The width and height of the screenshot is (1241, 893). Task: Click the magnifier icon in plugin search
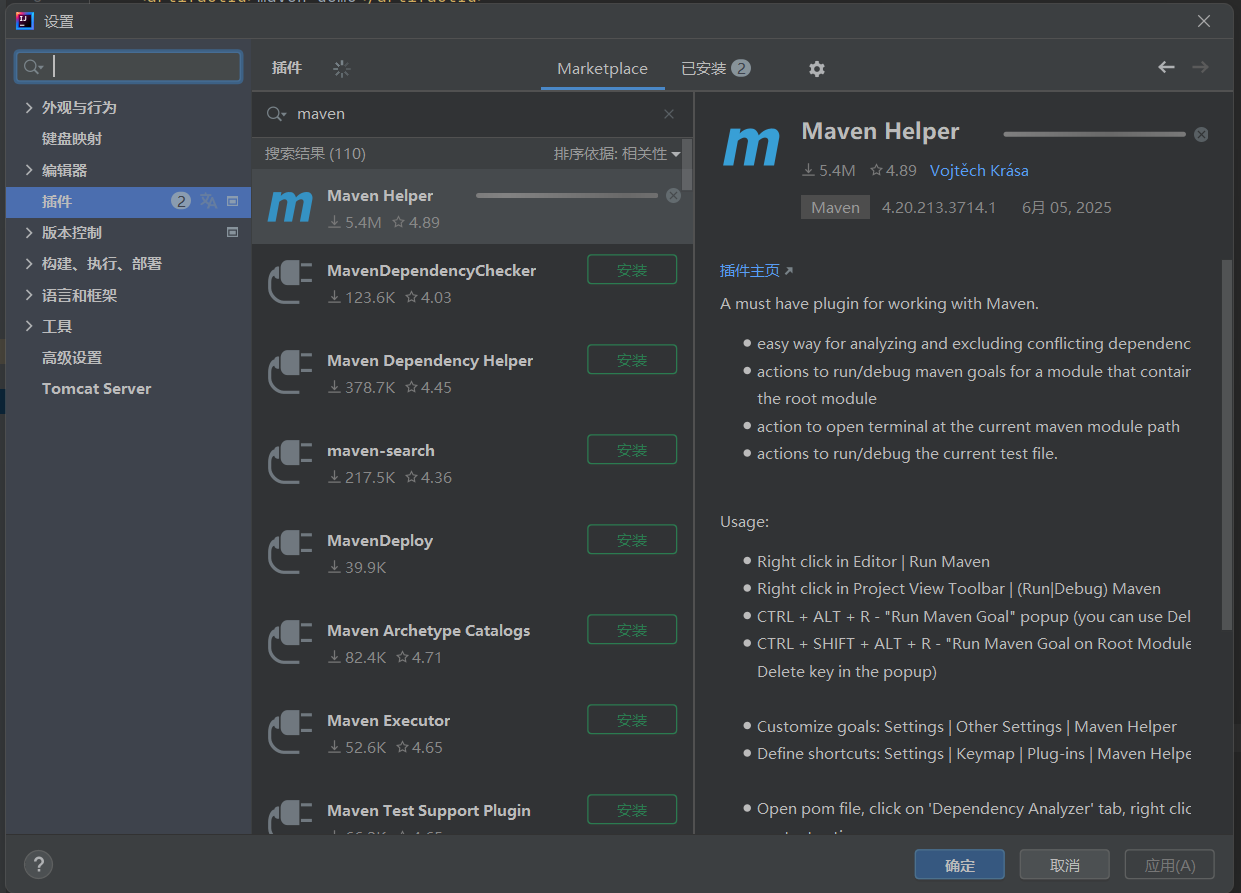[x=276, y=114]
